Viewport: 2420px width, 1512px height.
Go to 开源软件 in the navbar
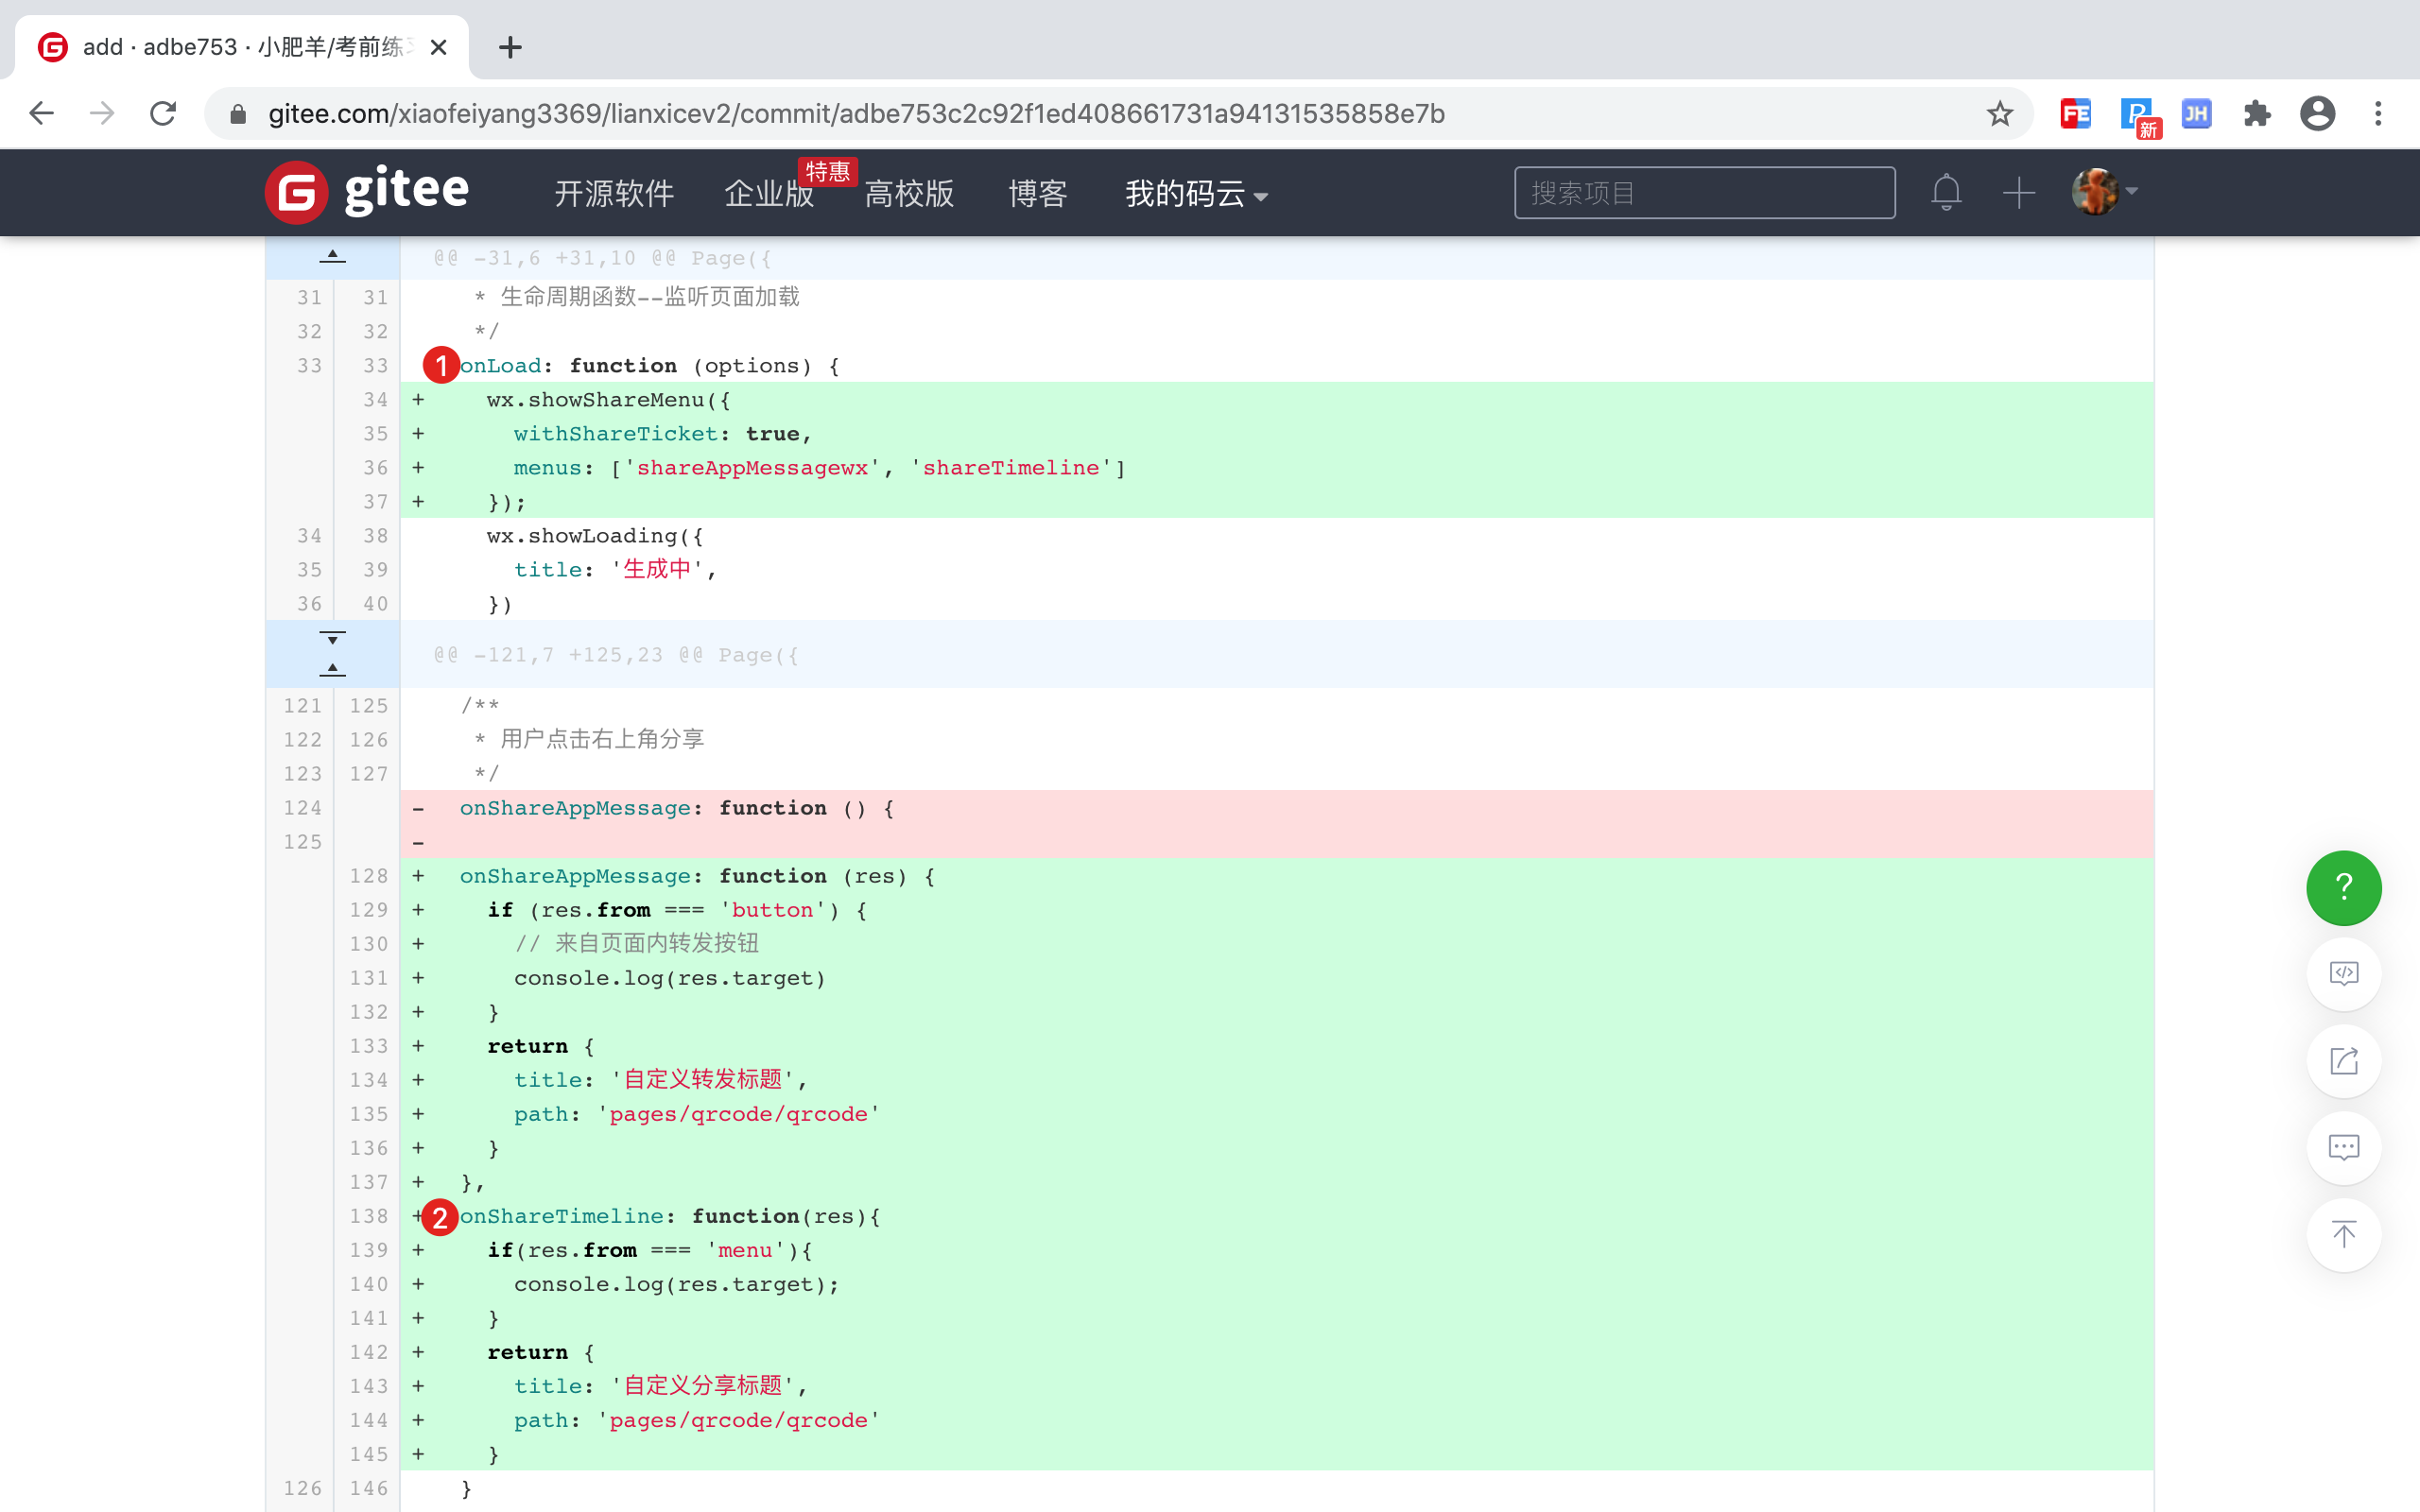pos(614,193)
